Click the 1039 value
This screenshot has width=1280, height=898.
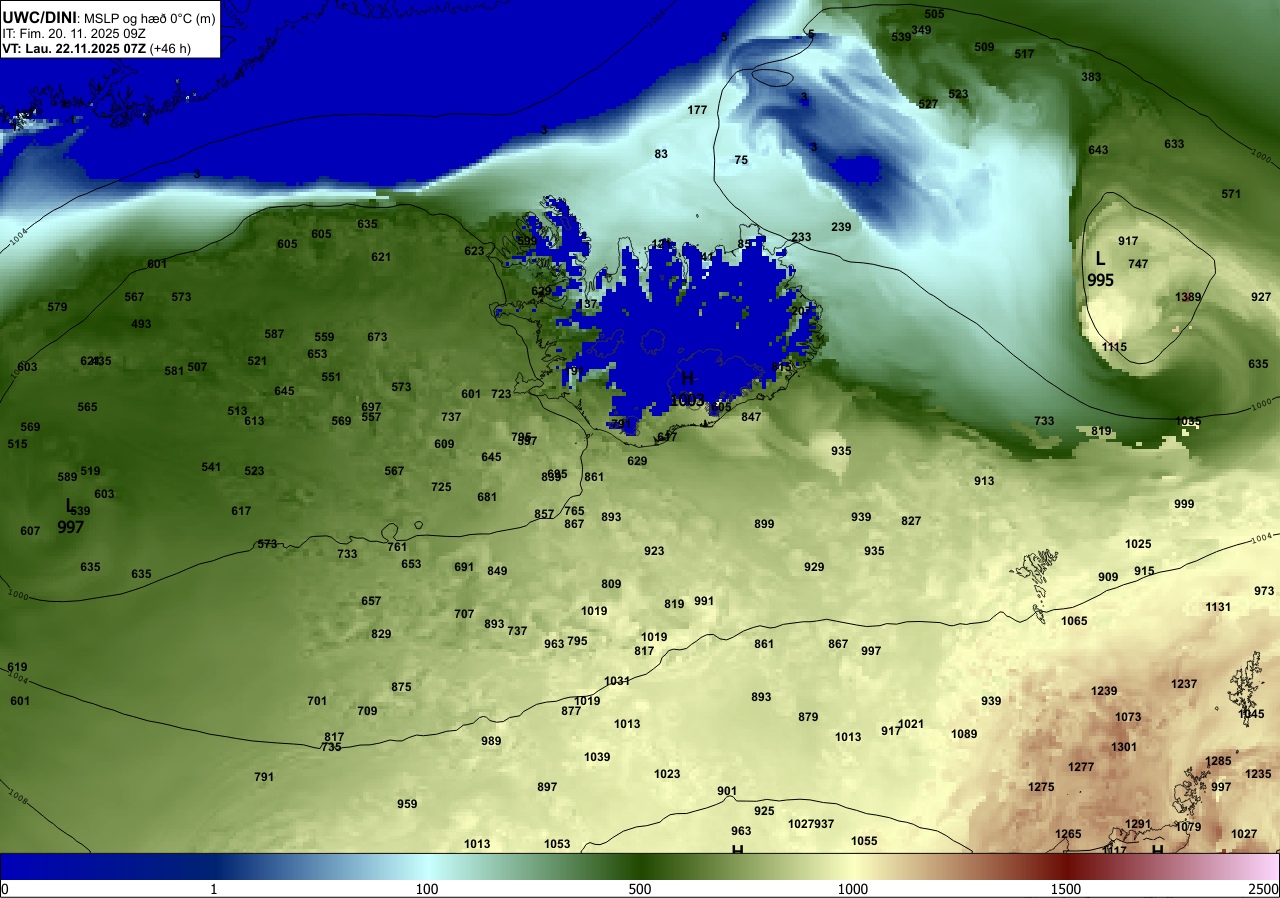tap(597, 757)
